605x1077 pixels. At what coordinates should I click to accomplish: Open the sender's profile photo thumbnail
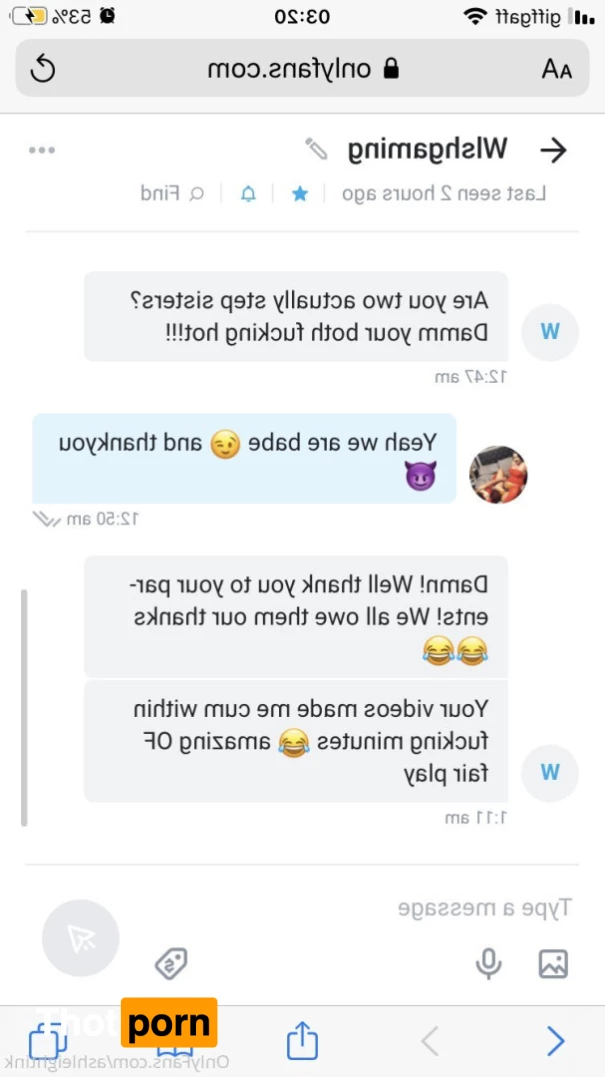coord(498,475)
